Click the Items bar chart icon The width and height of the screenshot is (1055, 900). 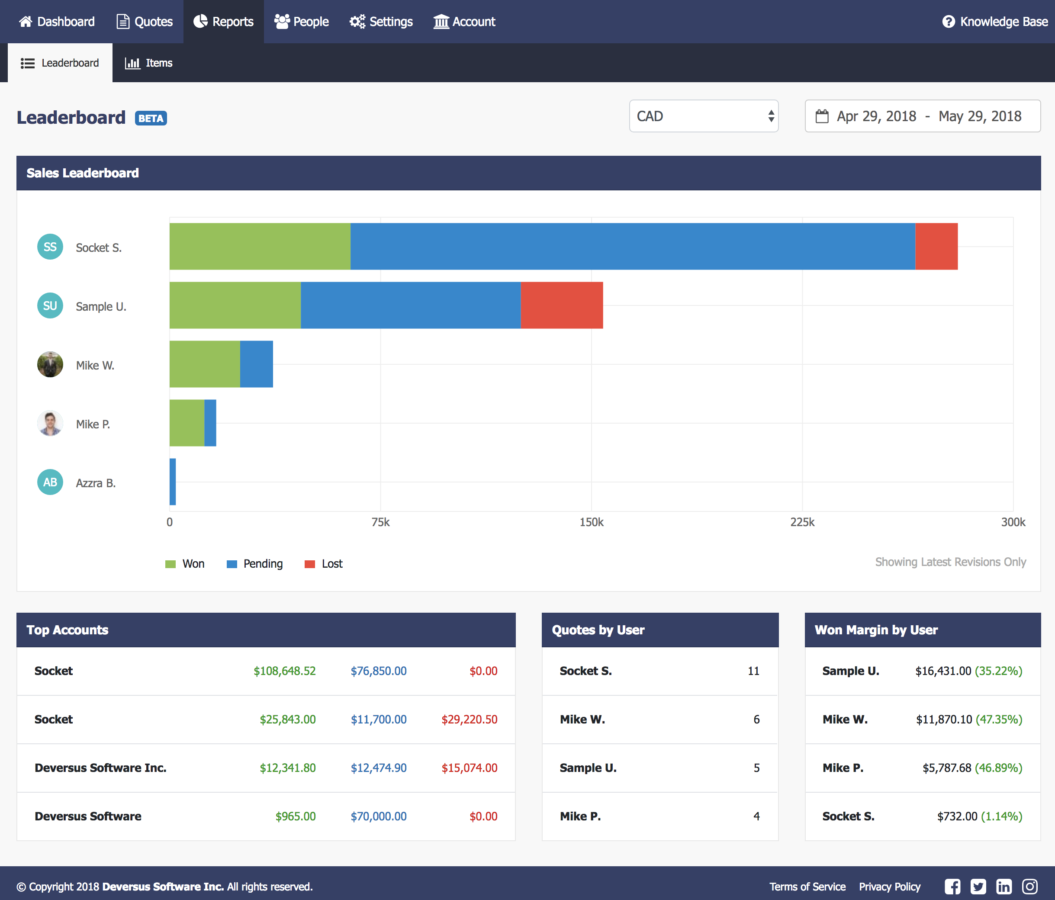[x=131, y=62]
